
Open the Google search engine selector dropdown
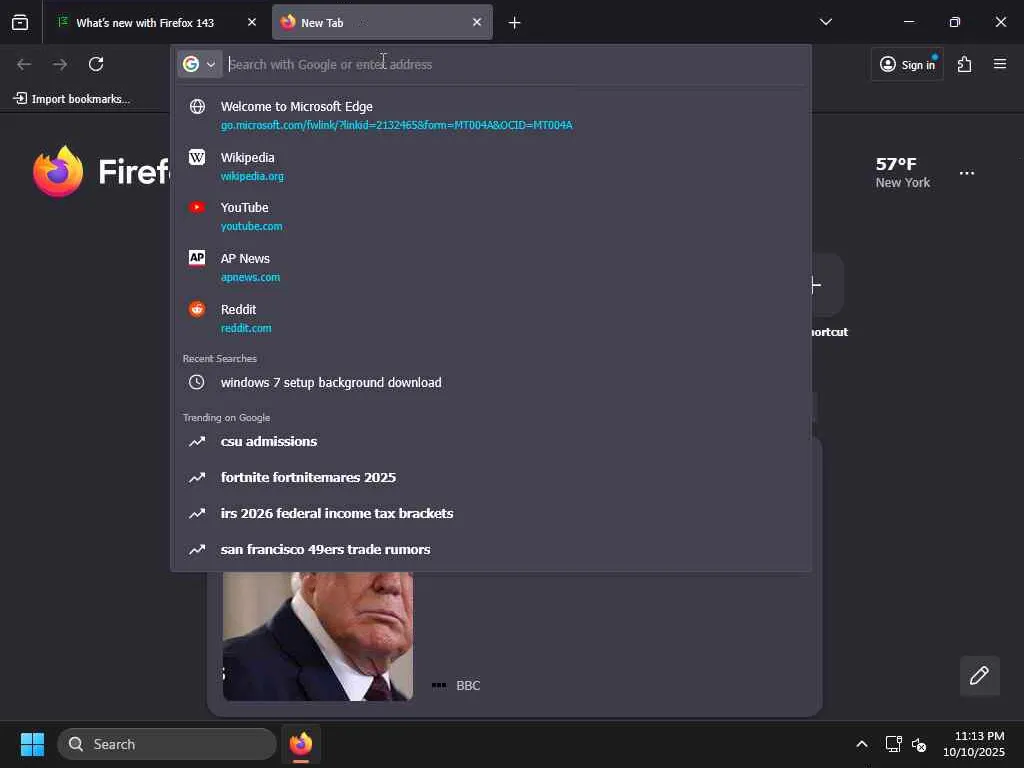200,64
